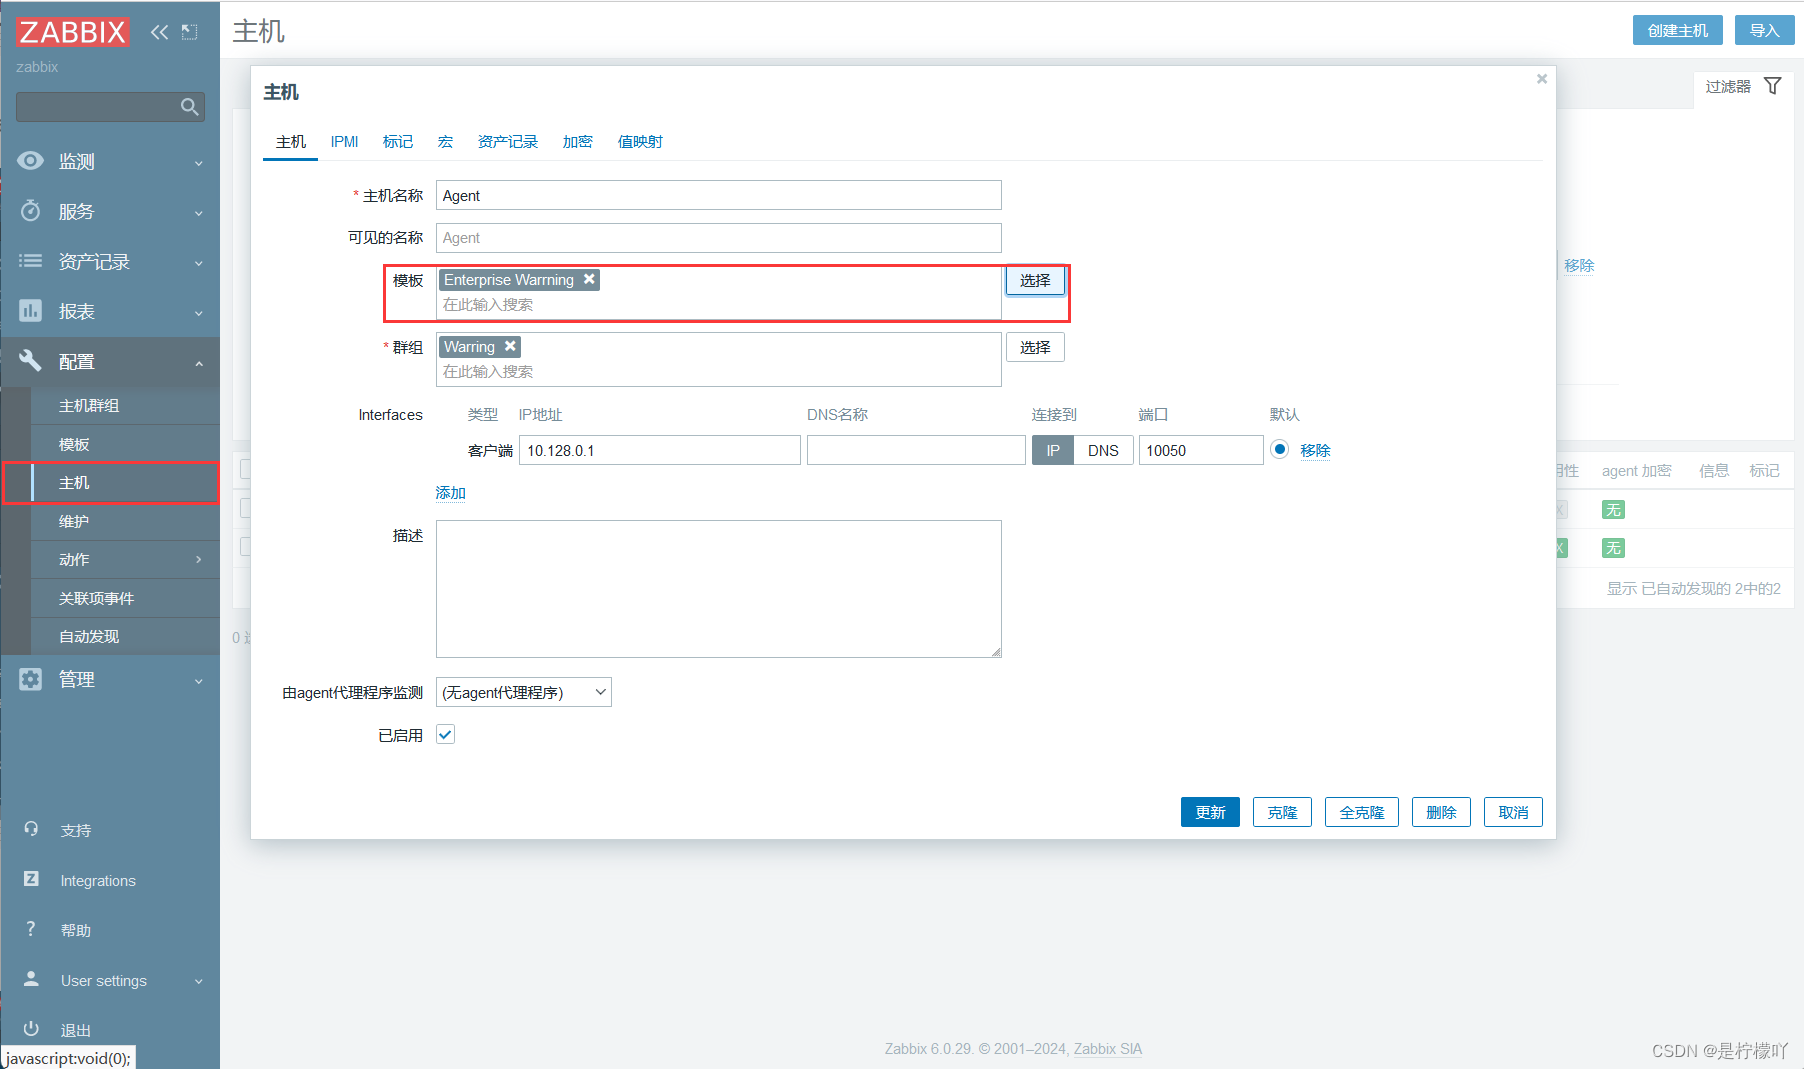Select the 默认 interface radio button
The width and height of the screenshot is (1804, 1069).
pyautogui.click(x=1279, y=449)
